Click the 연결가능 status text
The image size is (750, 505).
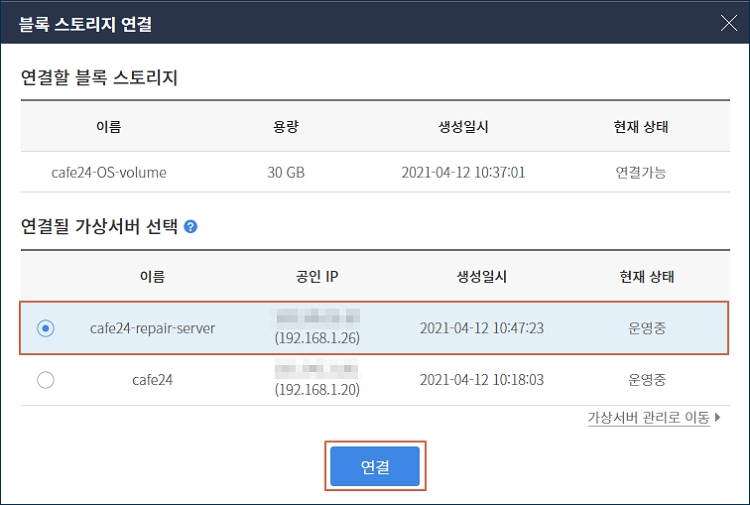click(640, 172)
